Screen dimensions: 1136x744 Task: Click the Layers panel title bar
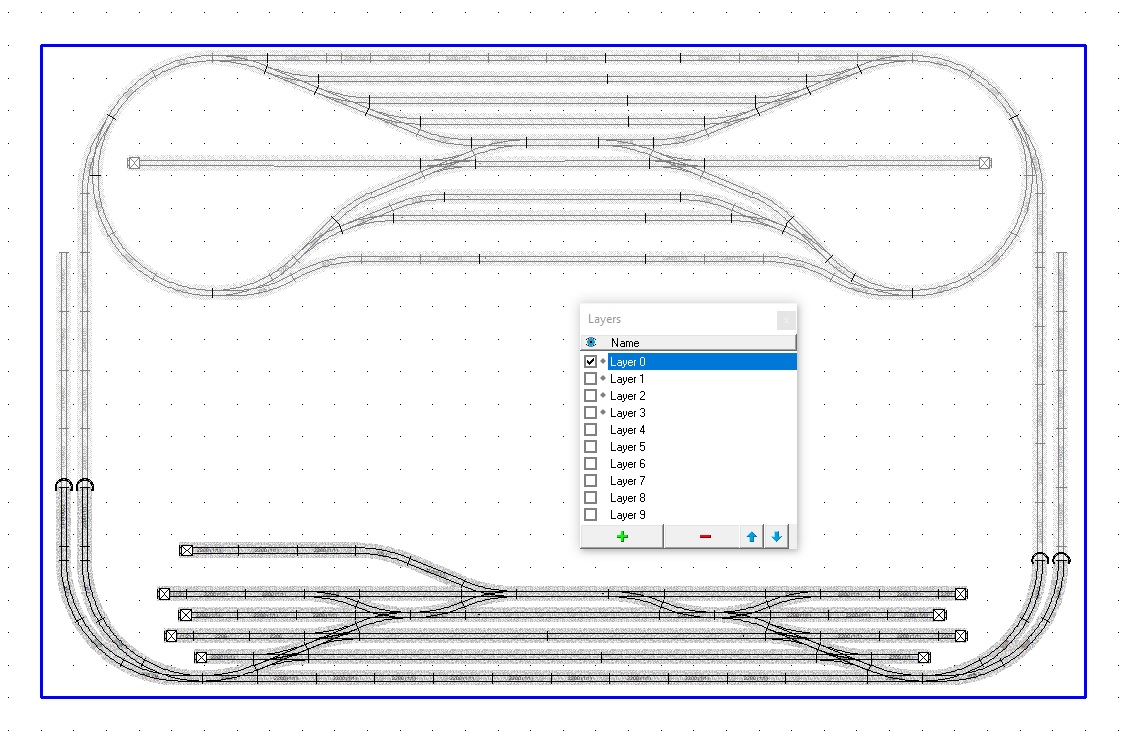pos(670,320)
